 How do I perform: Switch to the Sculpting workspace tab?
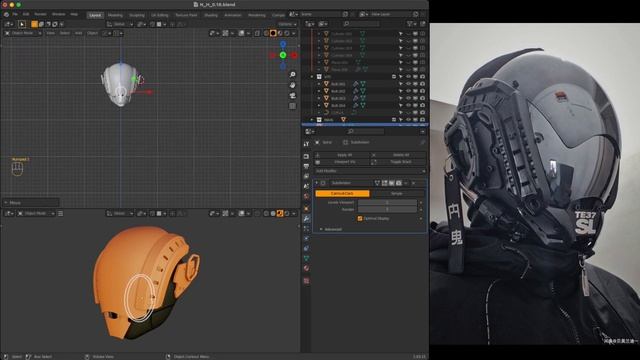(137, 15)
